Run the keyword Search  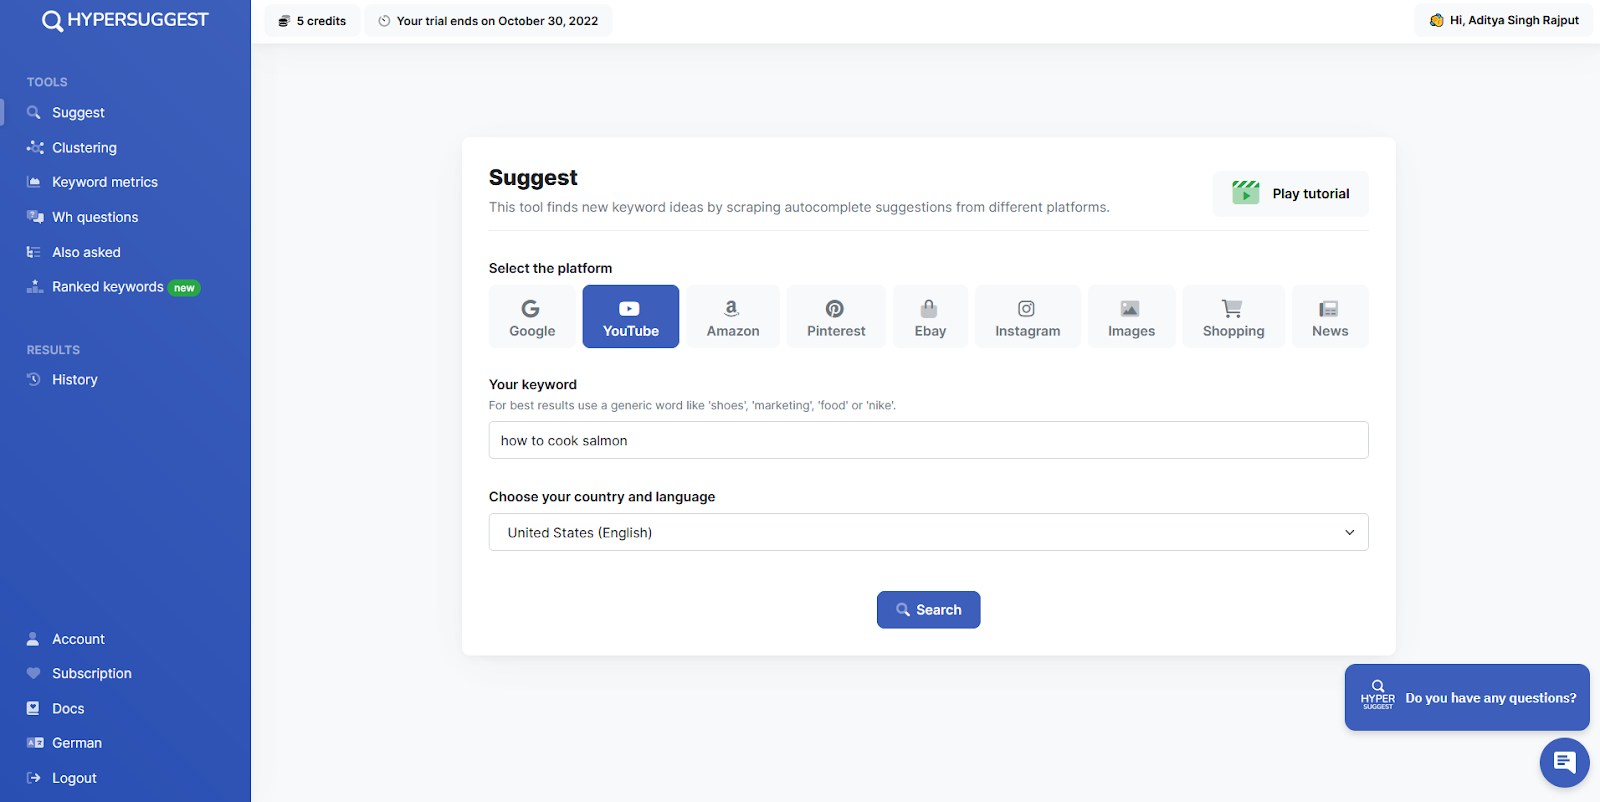click(928, 610)
